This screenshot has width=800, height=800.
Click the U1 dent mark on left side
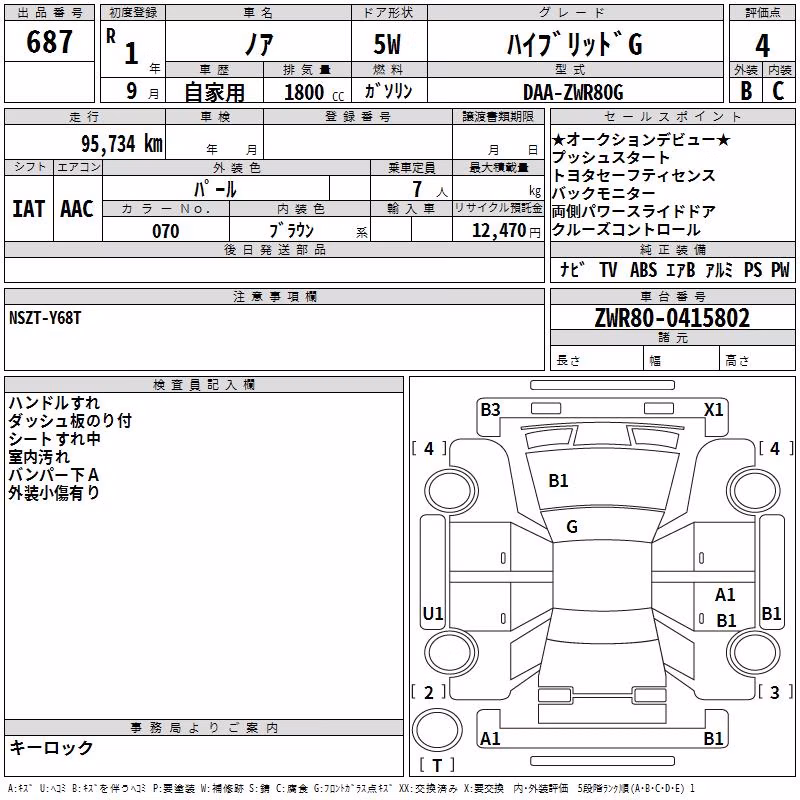[433, 613]
